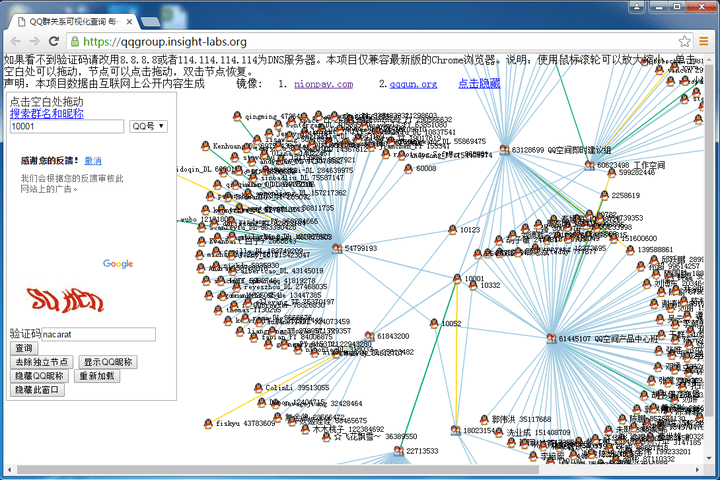The width and height of the screenshot is (720, 480).
Task: Select penguin node 洗业成 151408709
Action: [x=499, y=432]
